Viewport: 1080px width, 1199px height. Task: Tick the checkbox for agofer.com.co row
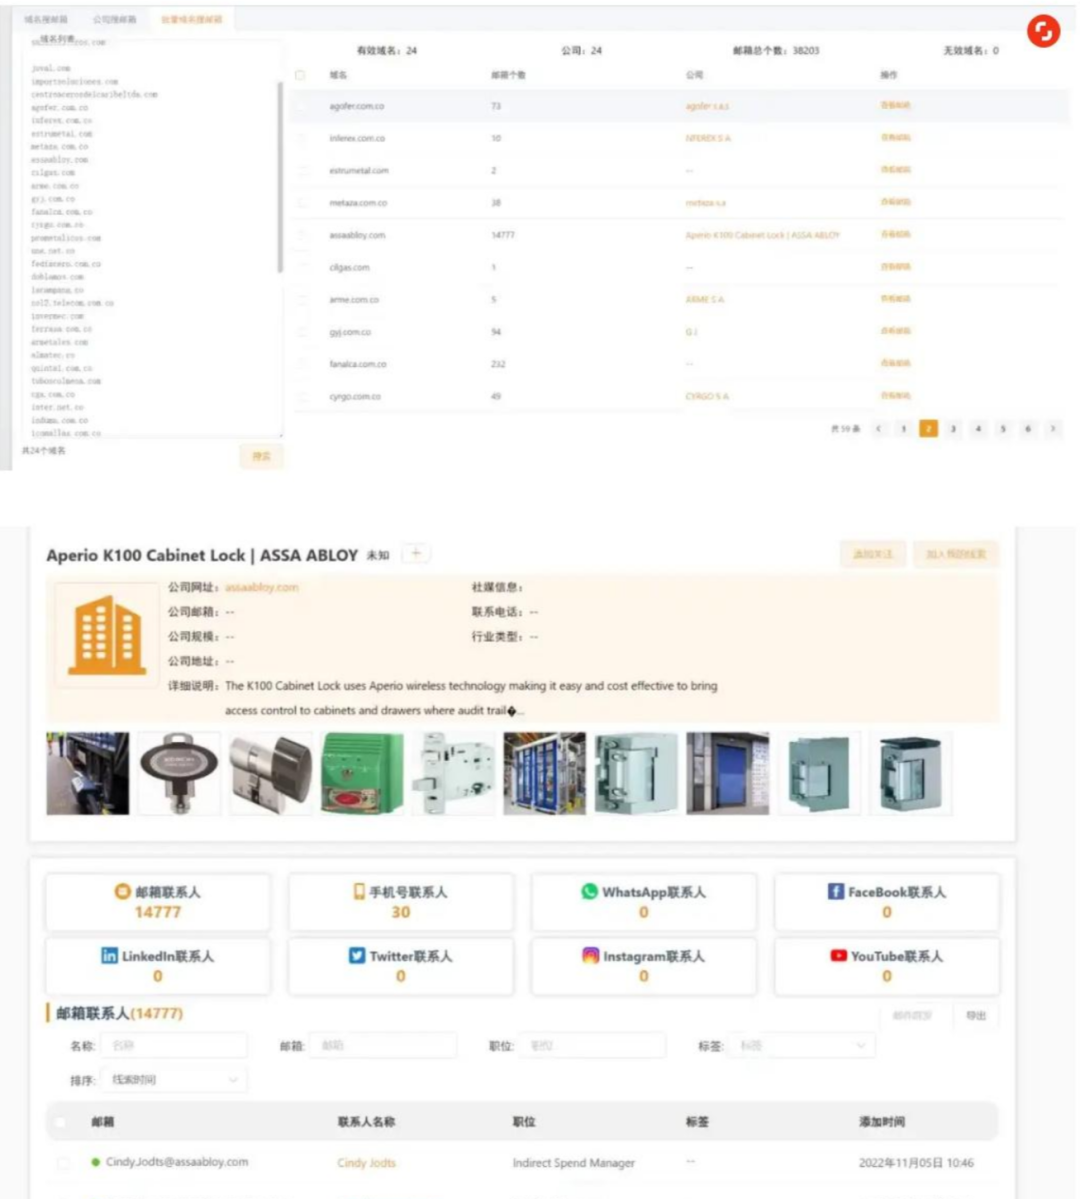click(303, 106)
